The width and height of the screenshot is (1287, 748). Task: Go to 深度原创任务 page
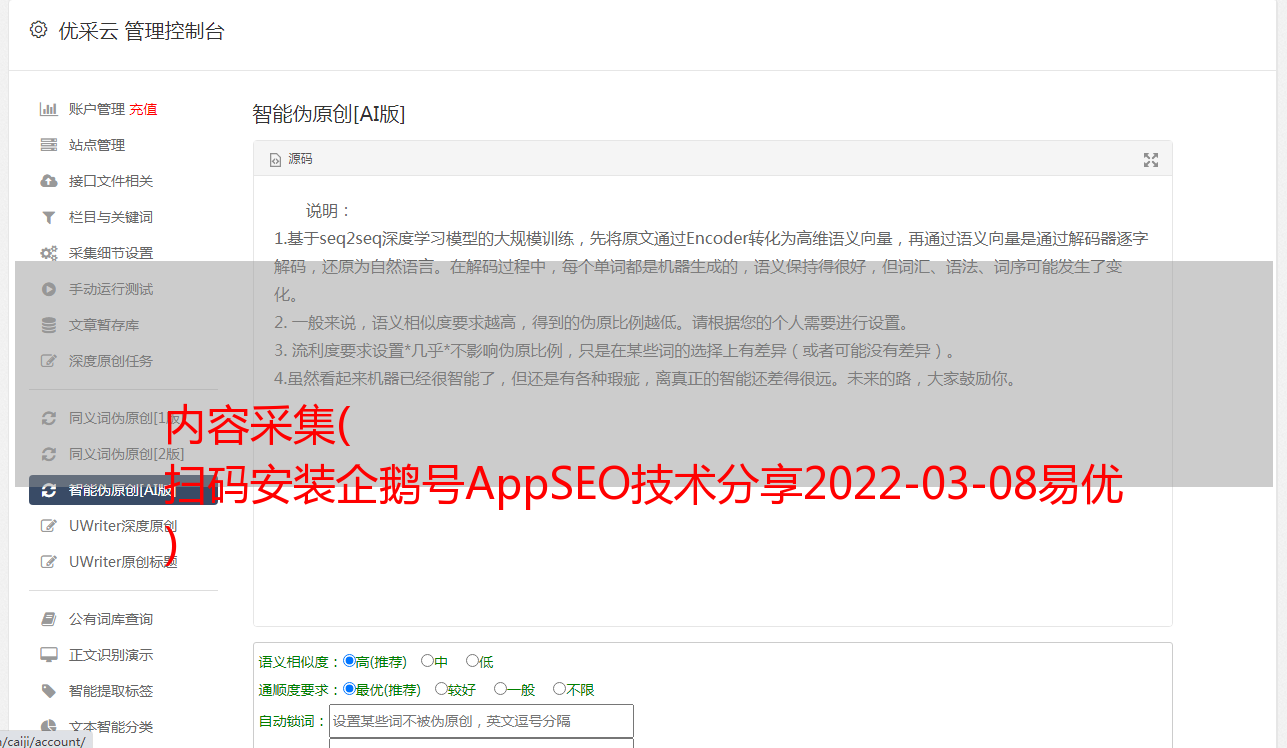coord(111,361)
